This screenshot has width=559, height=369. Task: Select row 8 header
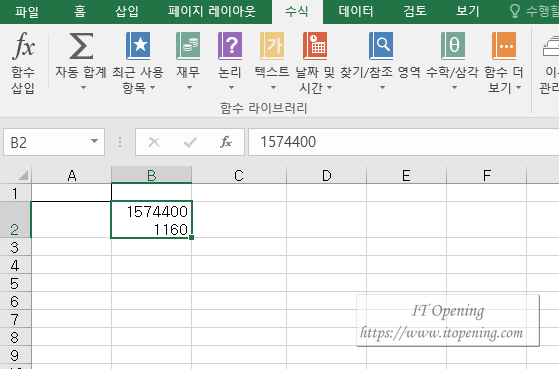(x=15, y=337)
